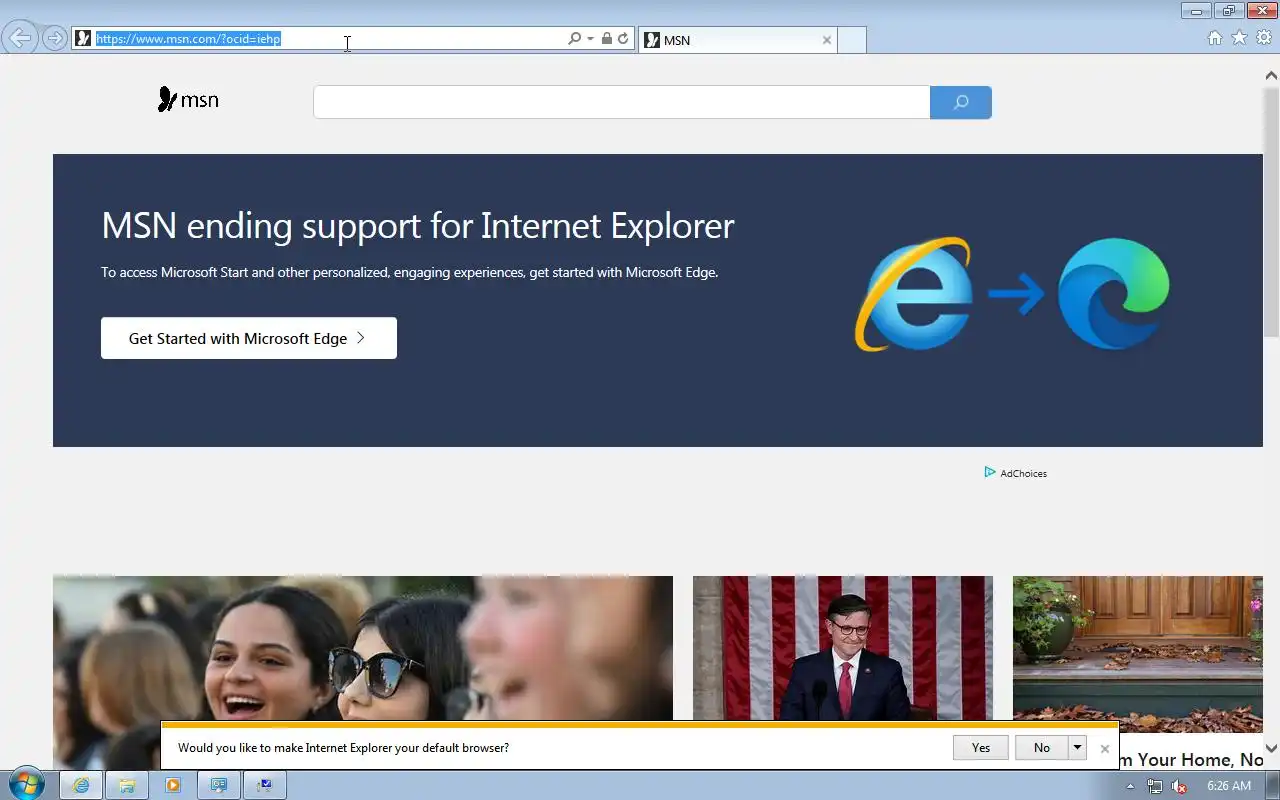The height and width of the screenshot is (800, 1280).
Task: Click No on the default browser prompt
Action: (1042, 748)
